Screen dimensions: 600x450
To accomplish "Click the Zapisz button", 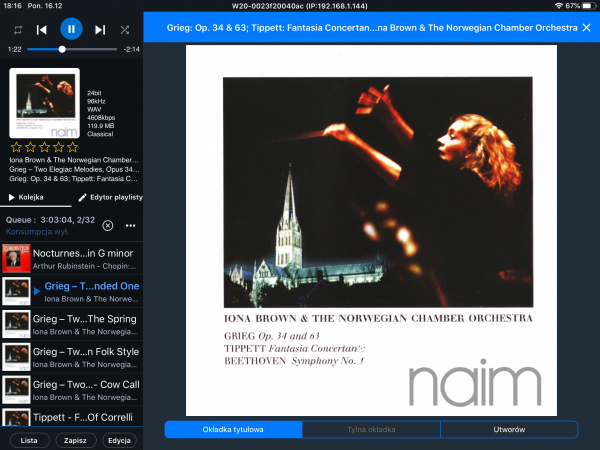I will pyautogui.click(x=75, y=440).
